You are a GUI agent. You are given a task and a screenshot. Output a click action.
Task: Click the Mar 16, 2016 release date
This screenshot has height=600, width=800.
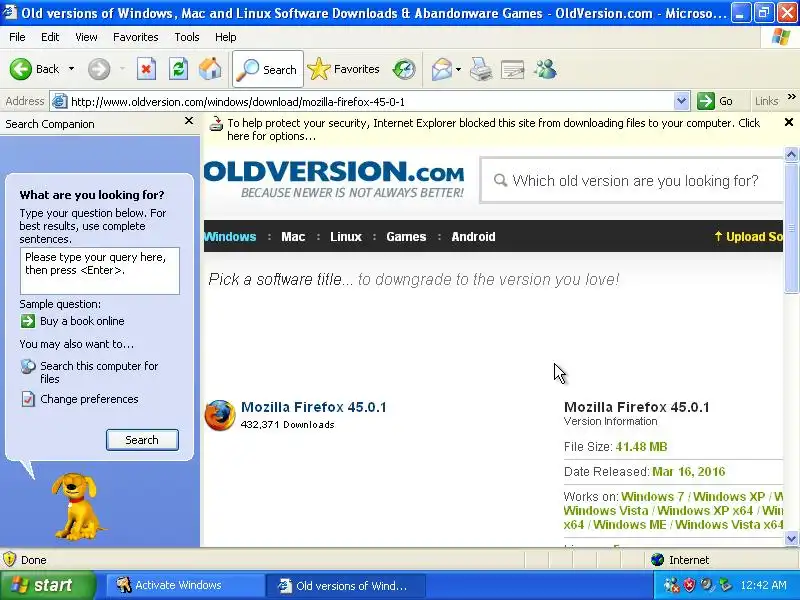coord(688,471)
